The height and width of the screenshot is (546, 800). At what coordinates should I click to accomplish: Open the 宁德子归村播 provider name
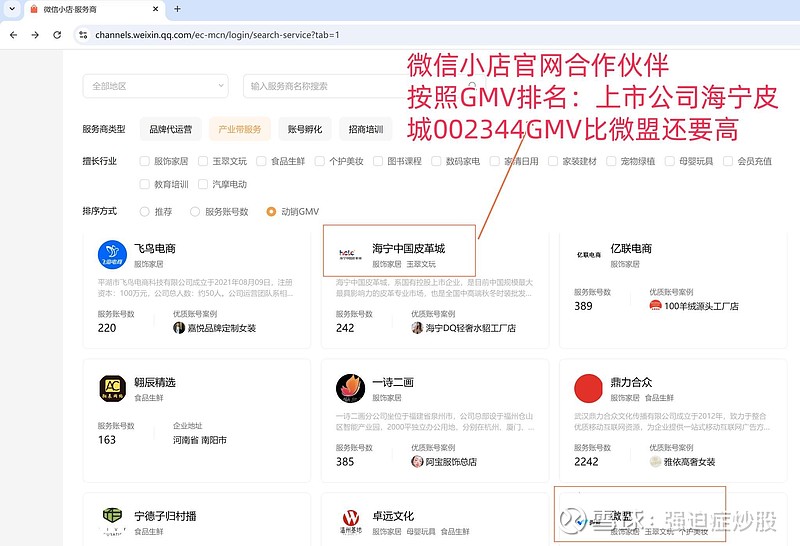pyautogui.click(x=165, y=516)
